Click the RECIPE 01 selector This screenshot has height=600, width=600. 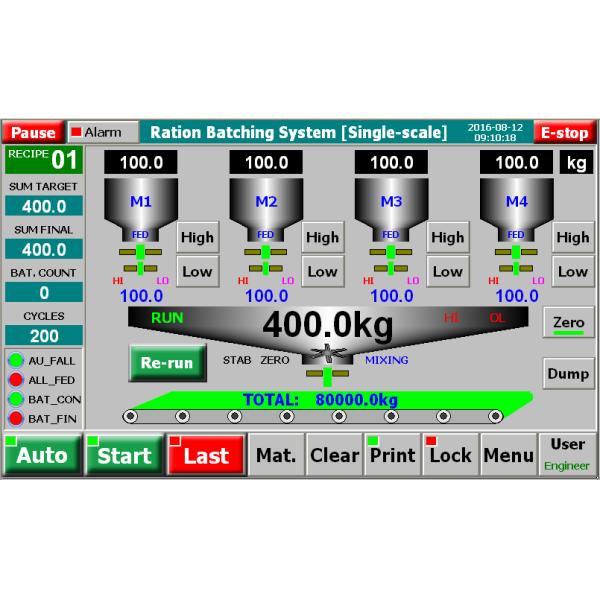click(x=44, y=160)
